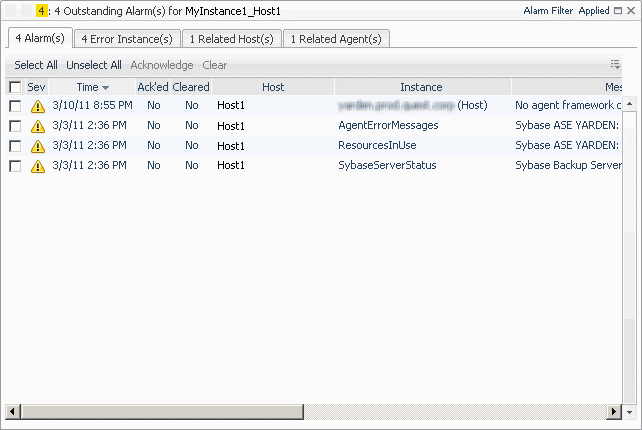Image resolution: width=642 pixels, height=430 pixels.
Task: Sort the table by the Instance column
Action: 421,87
